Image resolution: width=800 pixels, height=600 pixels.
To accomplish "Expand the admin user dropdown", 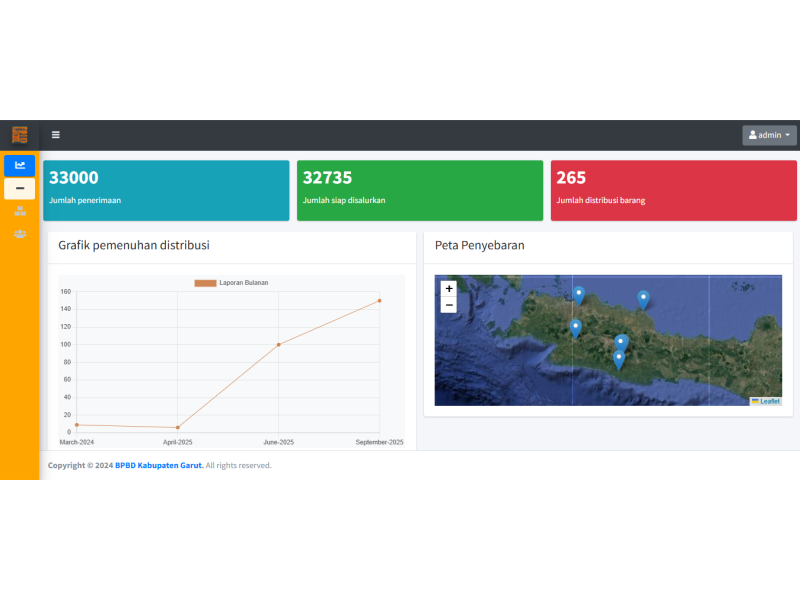I will pos(769,135).
